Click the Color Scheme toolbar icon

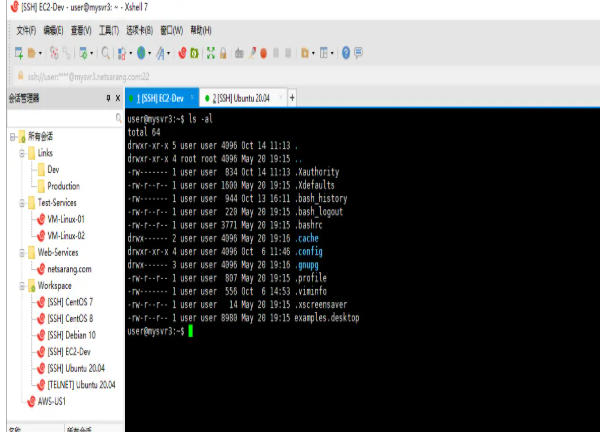coord(122,53)
